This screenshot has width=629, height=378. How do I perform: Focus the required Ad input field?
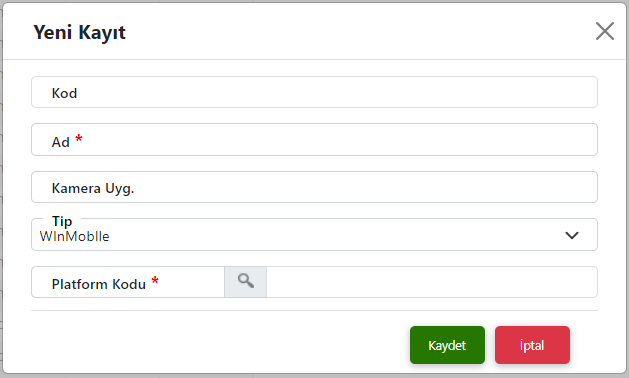(314, 140)
